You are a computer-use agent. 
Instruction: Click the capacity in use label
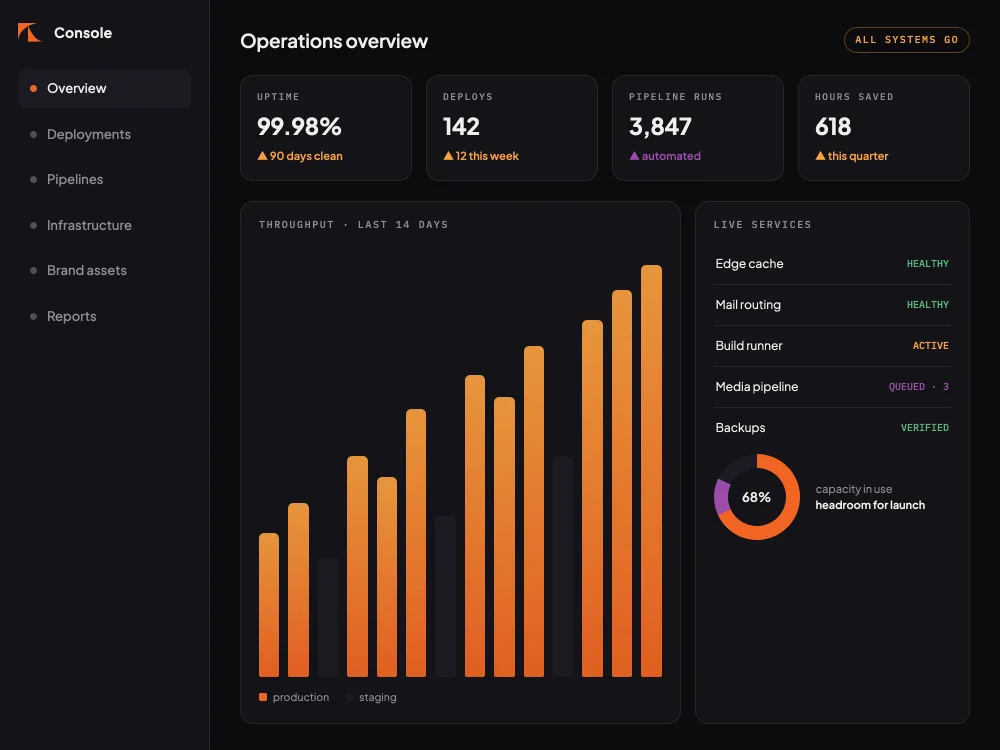(x=853, y=489)
